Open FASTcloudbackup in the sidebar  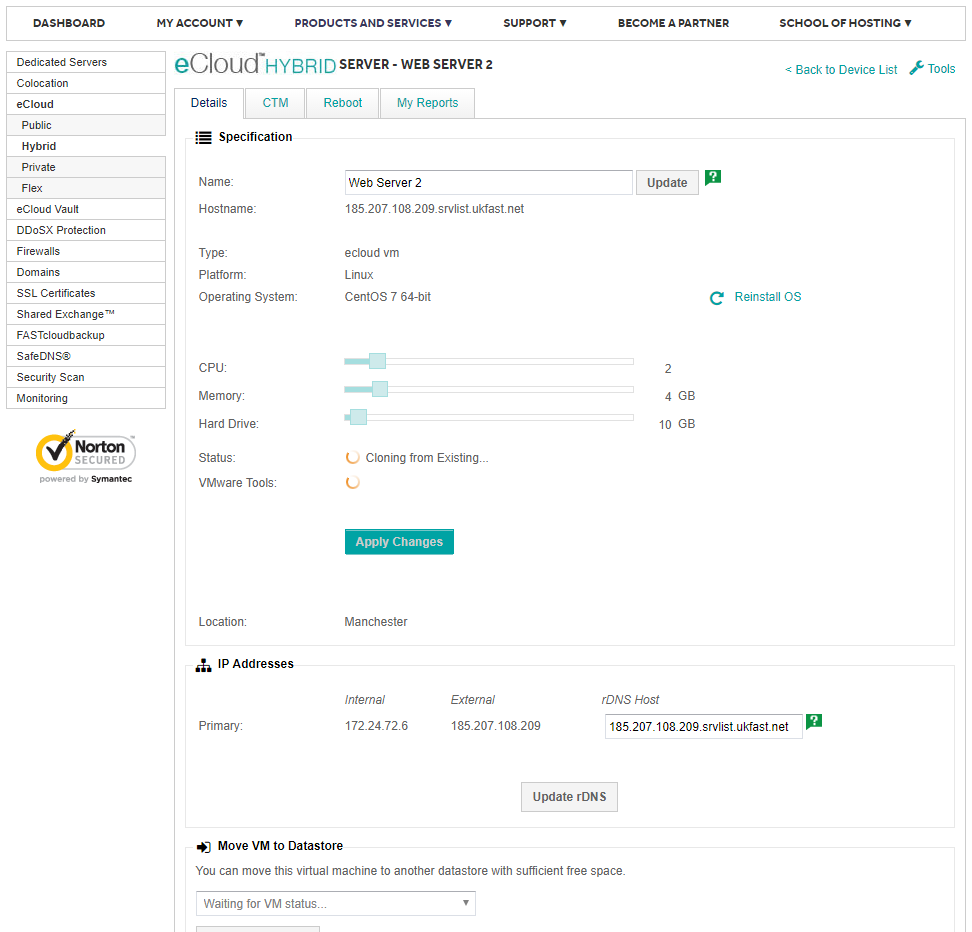pyautogui.click(x=86, y=335)
